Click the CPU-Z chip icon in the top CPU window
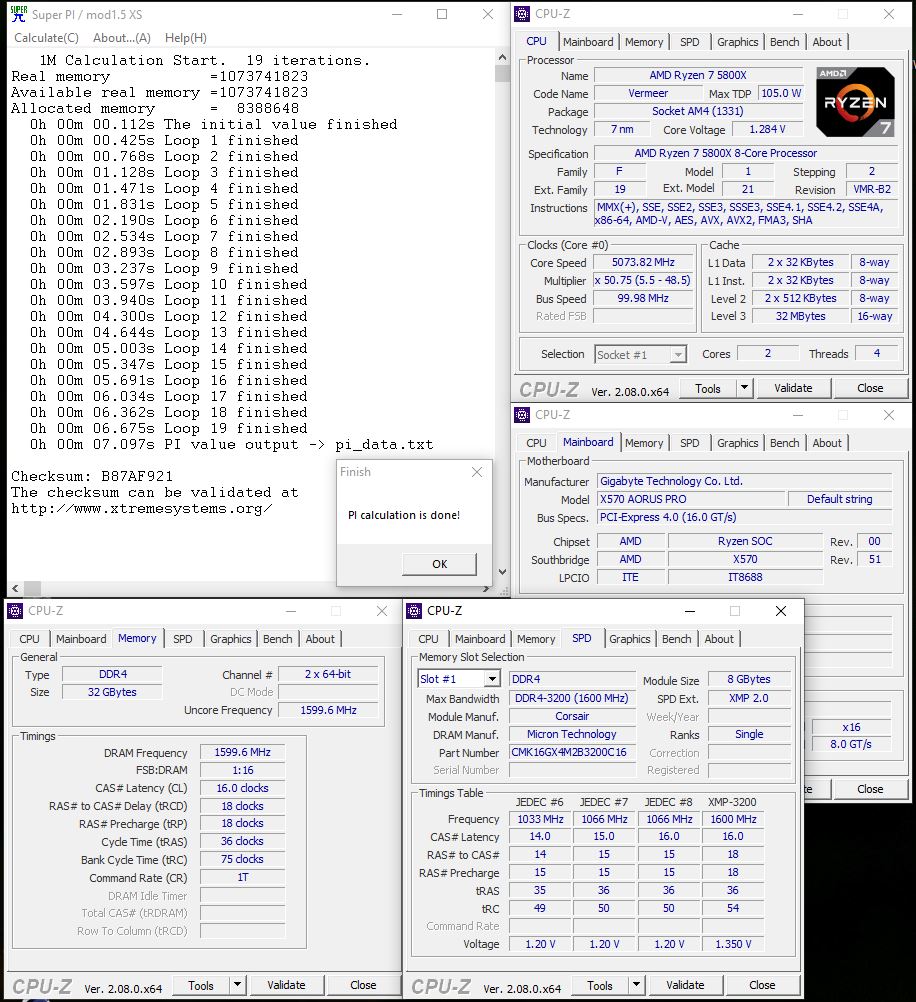This screenshot has height=1002, width=916. click(522, 13)
